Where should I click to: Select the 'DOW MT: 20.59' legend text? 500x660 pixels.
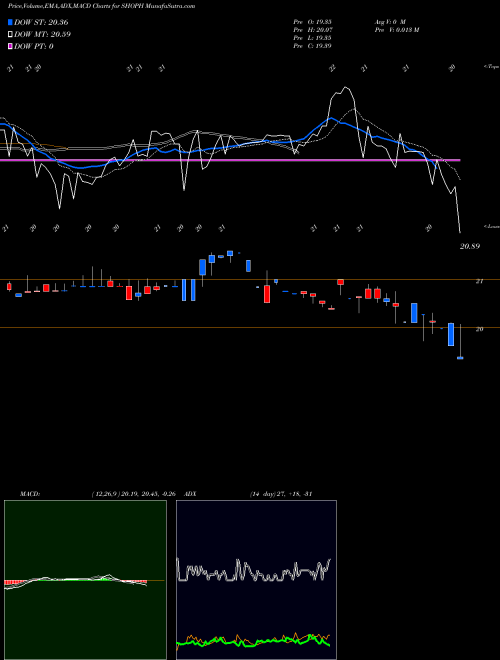pyautogui.click(x=42, y=35)
